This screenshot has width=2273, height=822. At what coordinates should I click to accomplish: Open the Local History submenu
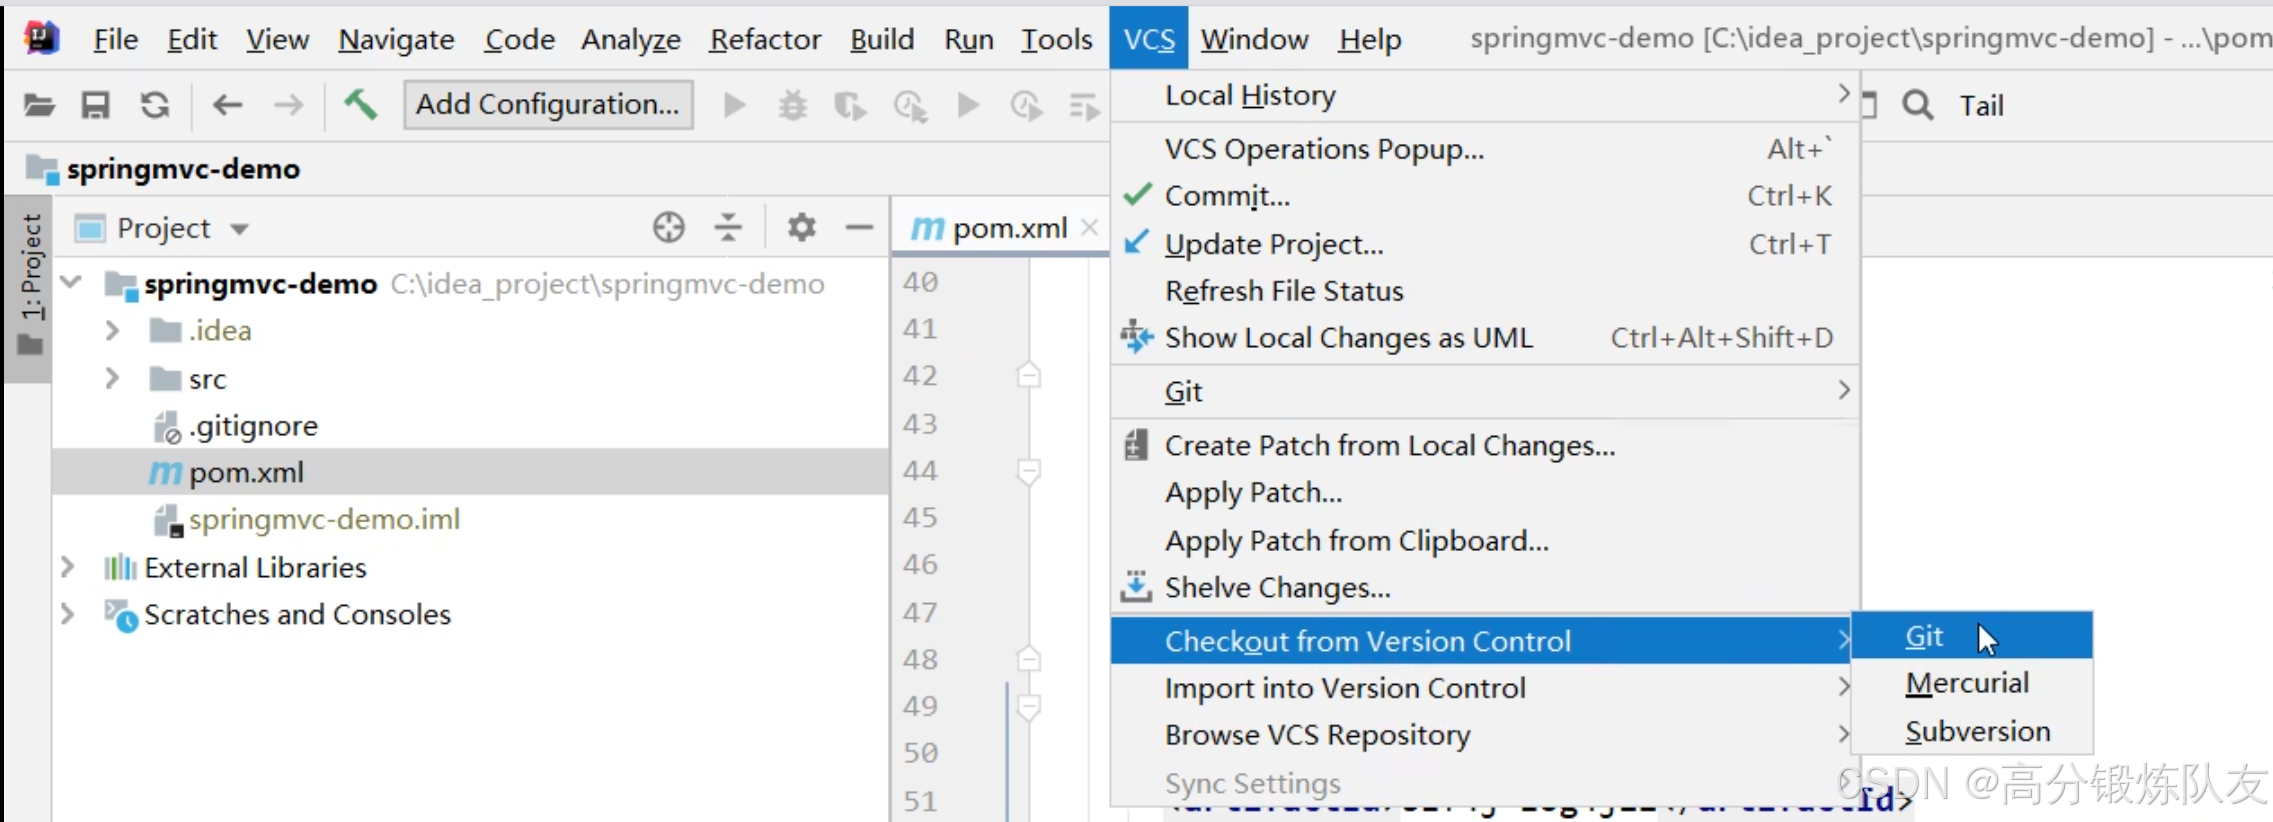[1485, 96]
